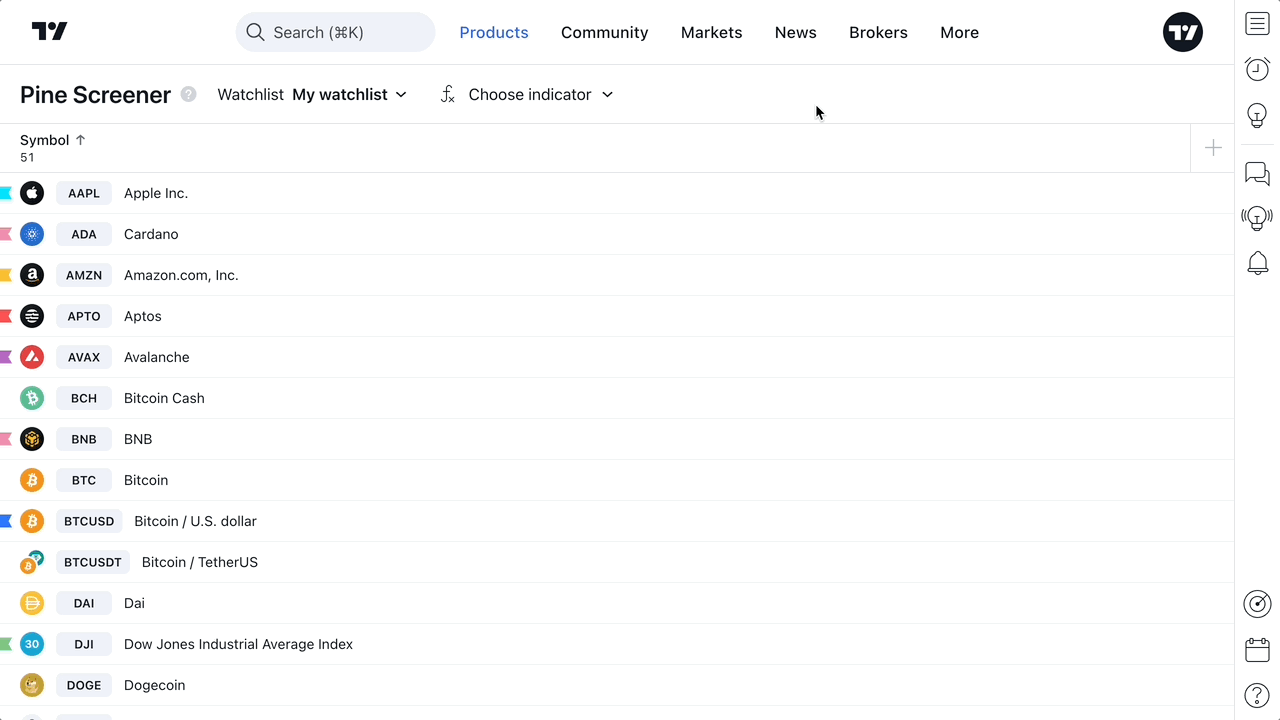Add a column with the plus icon
Viewport: 1280px width, 720px height.
point(1213,148)
